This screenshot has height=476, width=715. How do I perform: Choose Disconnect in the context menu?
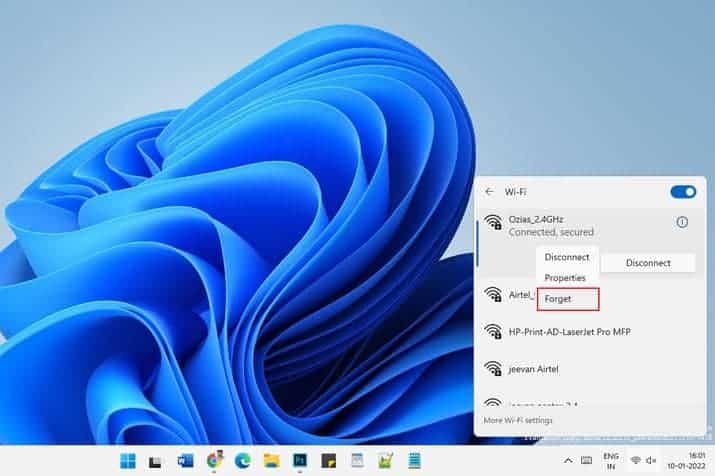(566, 257)
